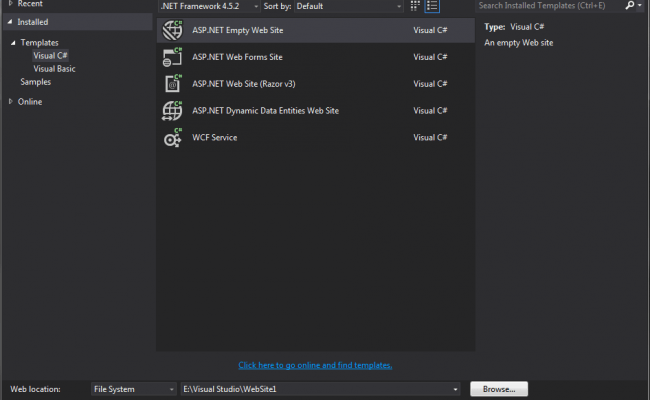The width and height of the screenshot is (650, 400).
Task: Collapse the Installed section
Action: point(10,22)
